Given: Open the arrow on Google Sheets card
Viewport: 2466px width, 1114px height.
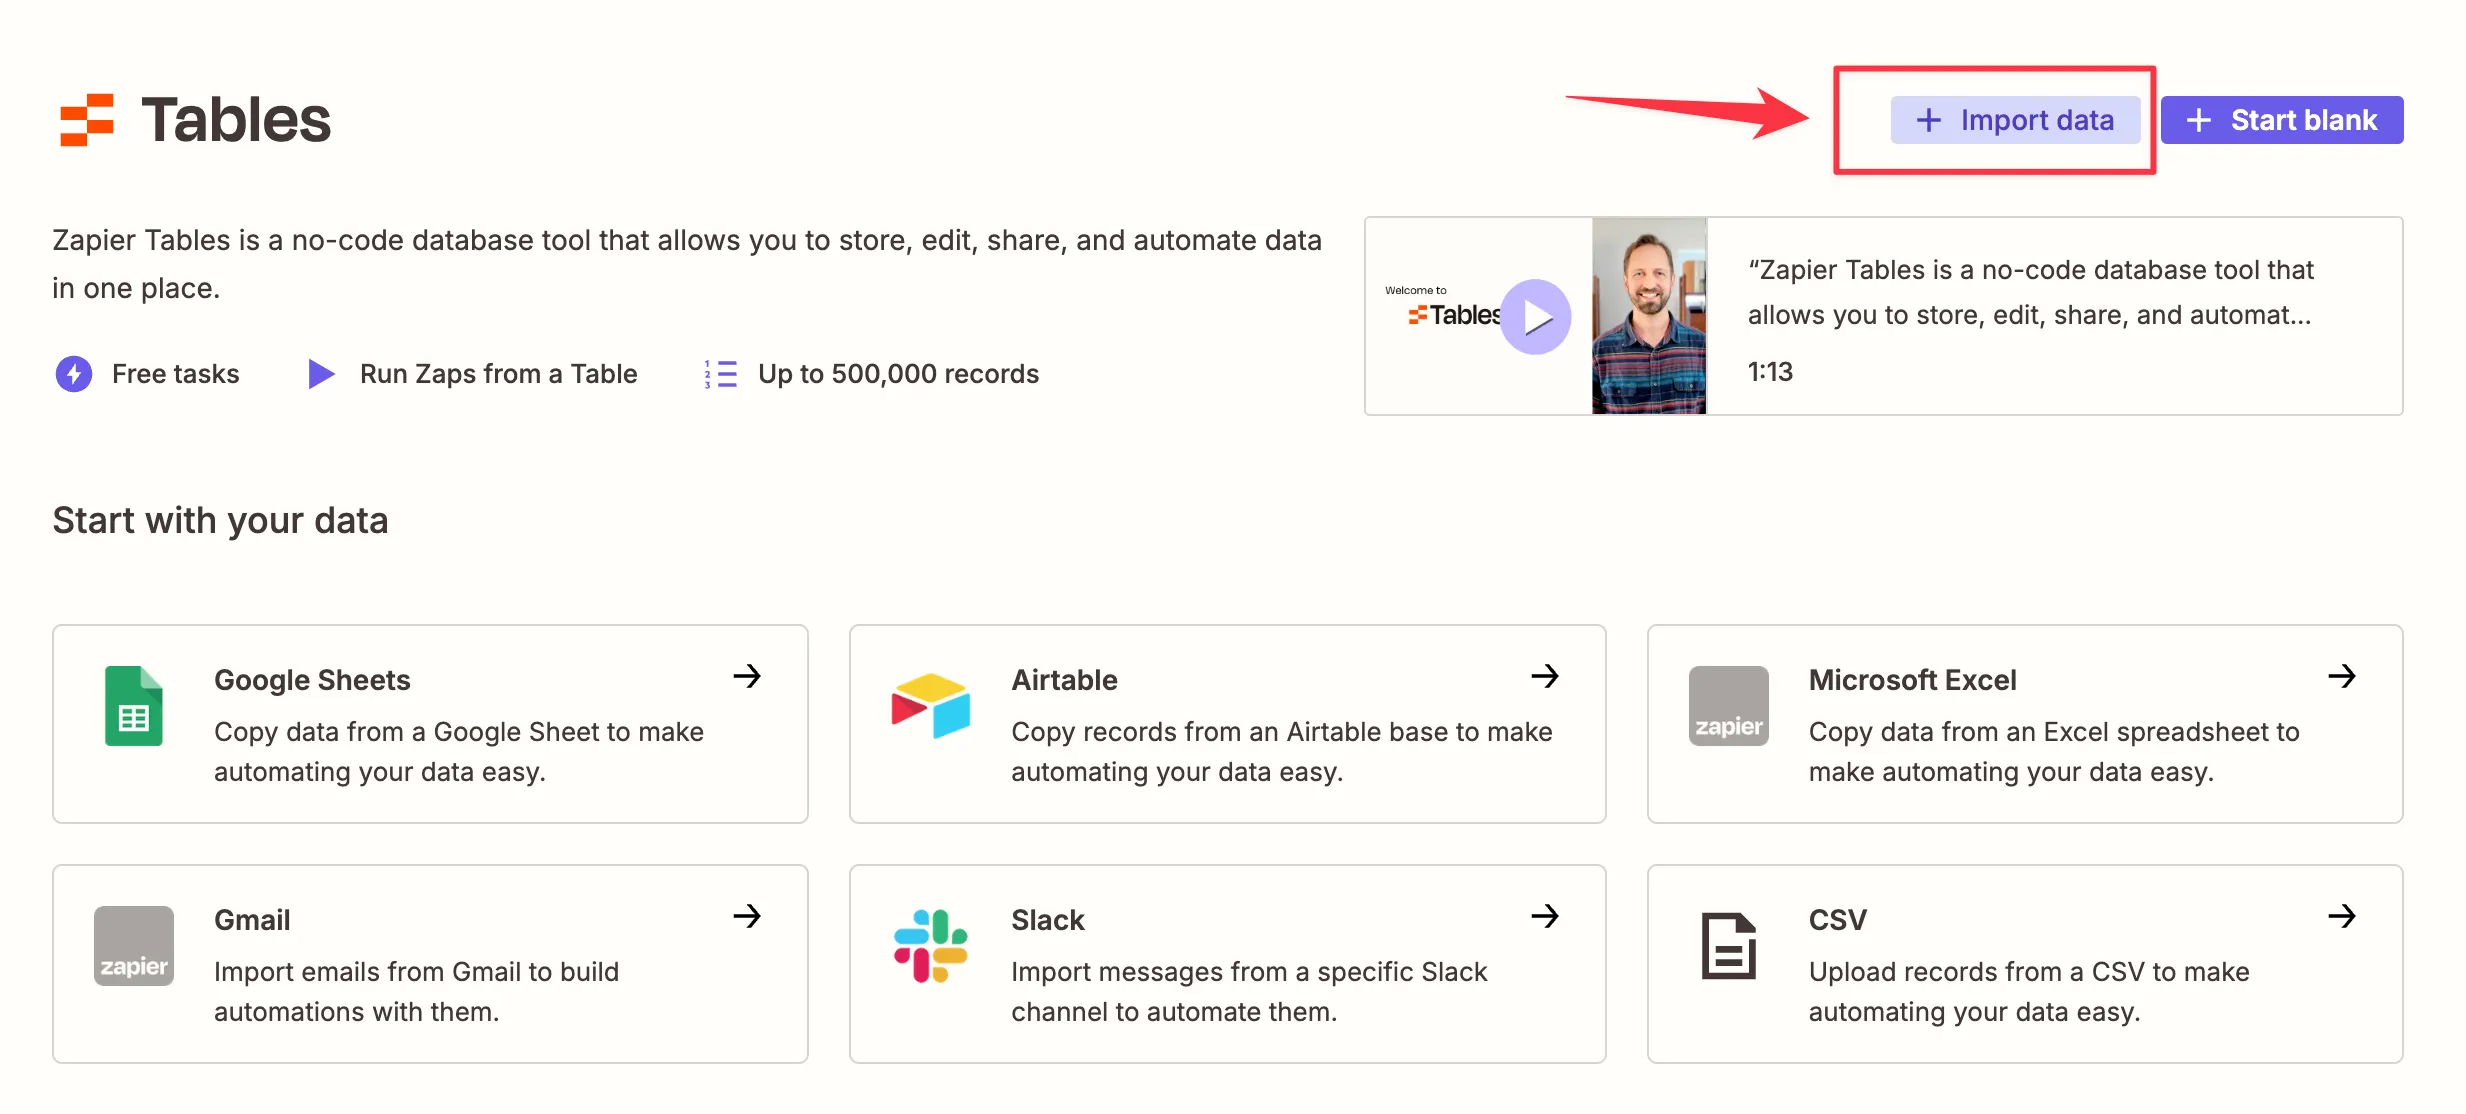Looking at the screenshot, I should point(747,676).
